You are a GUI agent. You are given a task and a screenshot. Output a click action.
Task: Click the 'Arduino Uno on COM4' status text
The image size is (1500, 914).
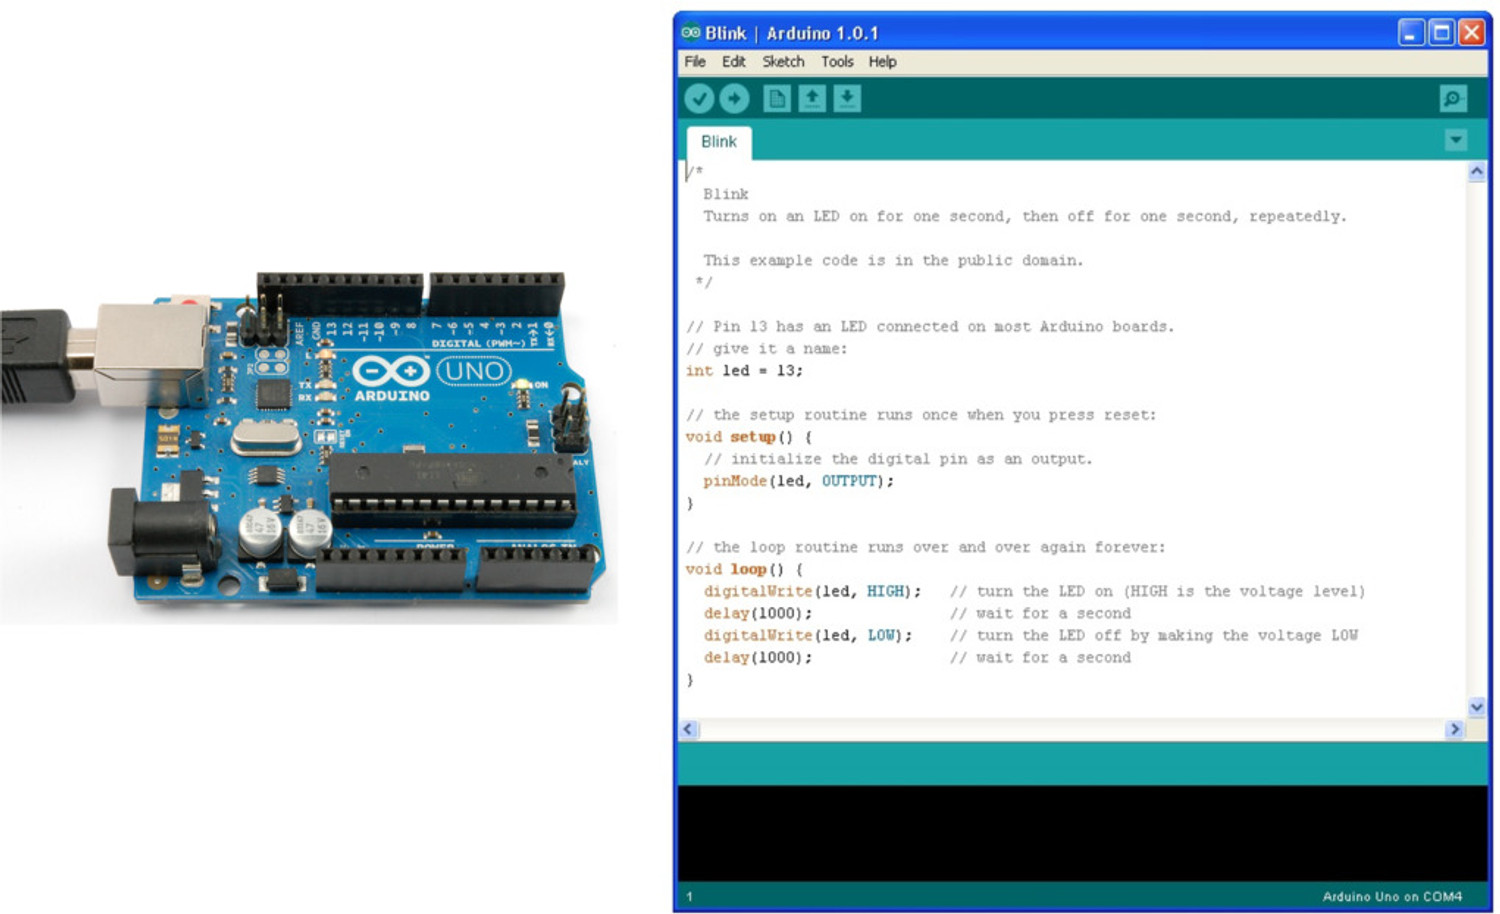(1392, 897)
